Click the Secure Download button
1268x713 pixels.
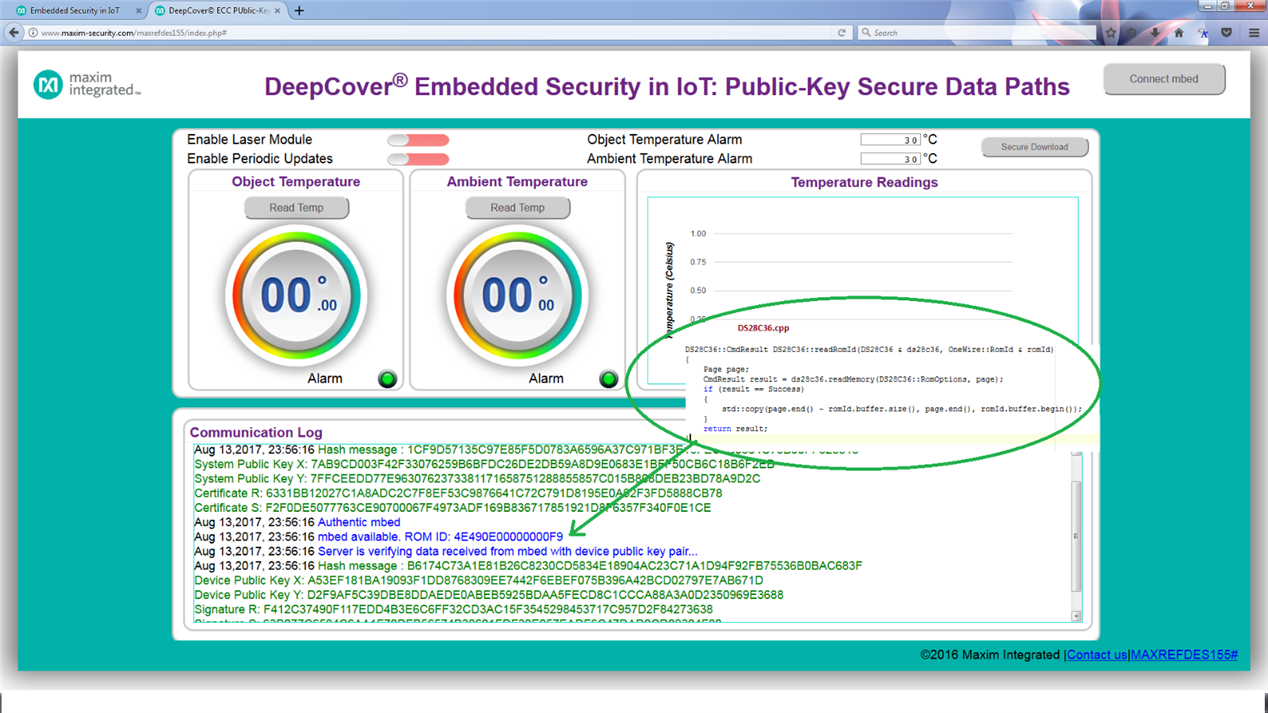coord(1034,147)
